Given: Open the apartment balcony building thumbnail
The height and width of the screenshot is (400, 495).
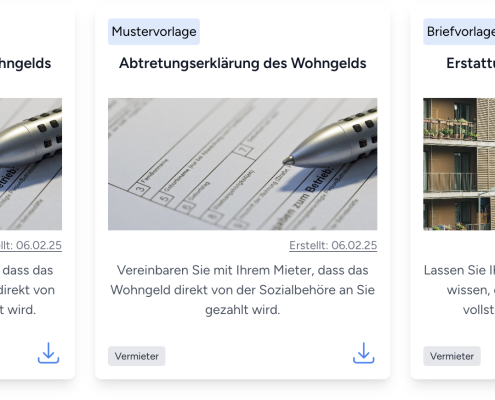Looking at the screenshot, I should (x=459, y=164).
